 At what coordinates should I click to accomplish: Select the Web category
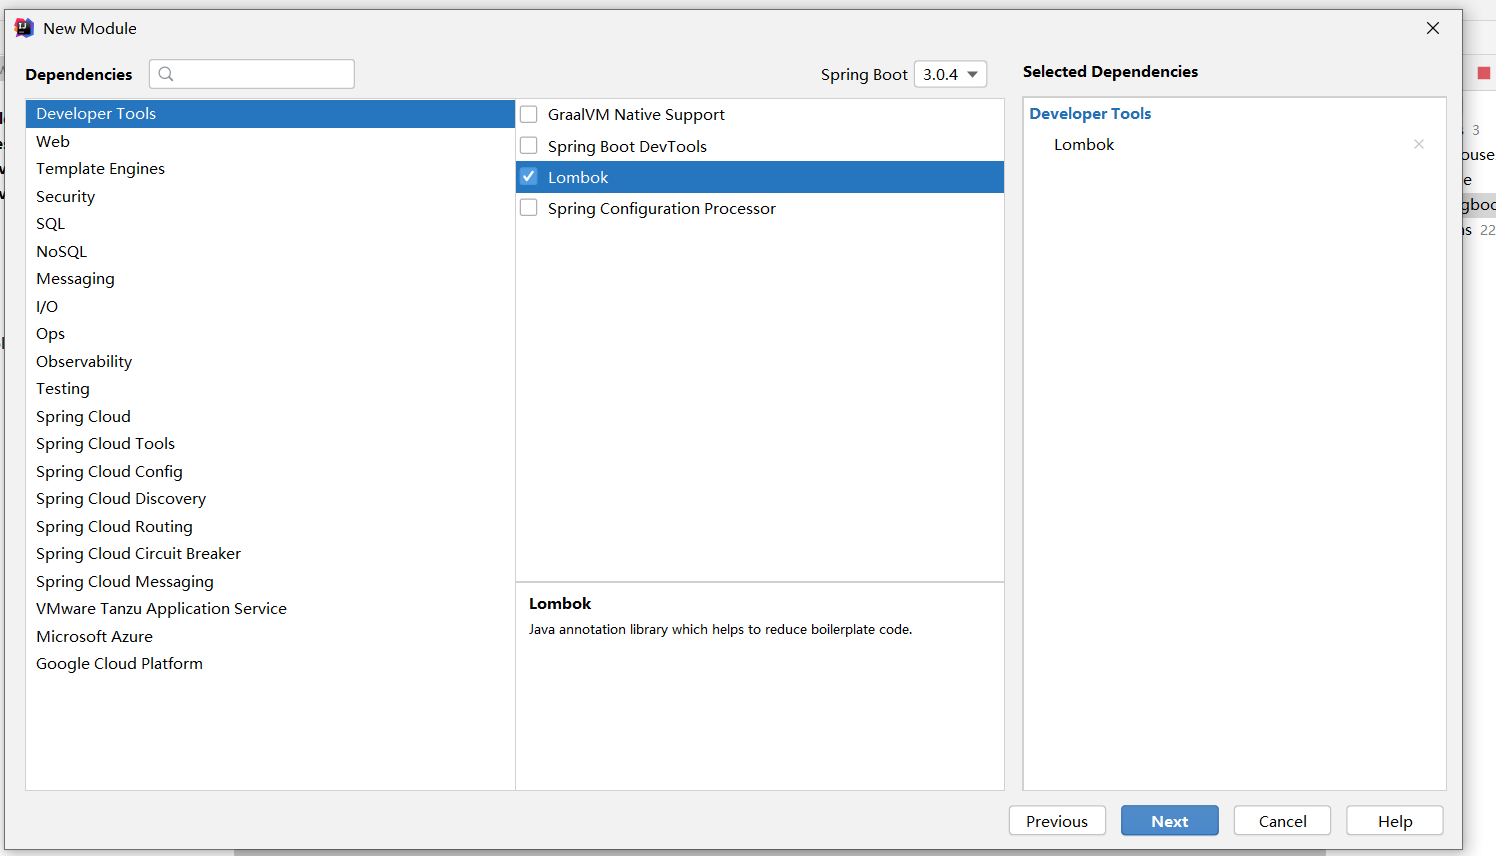pyautogui.click(x=53, y=142)
